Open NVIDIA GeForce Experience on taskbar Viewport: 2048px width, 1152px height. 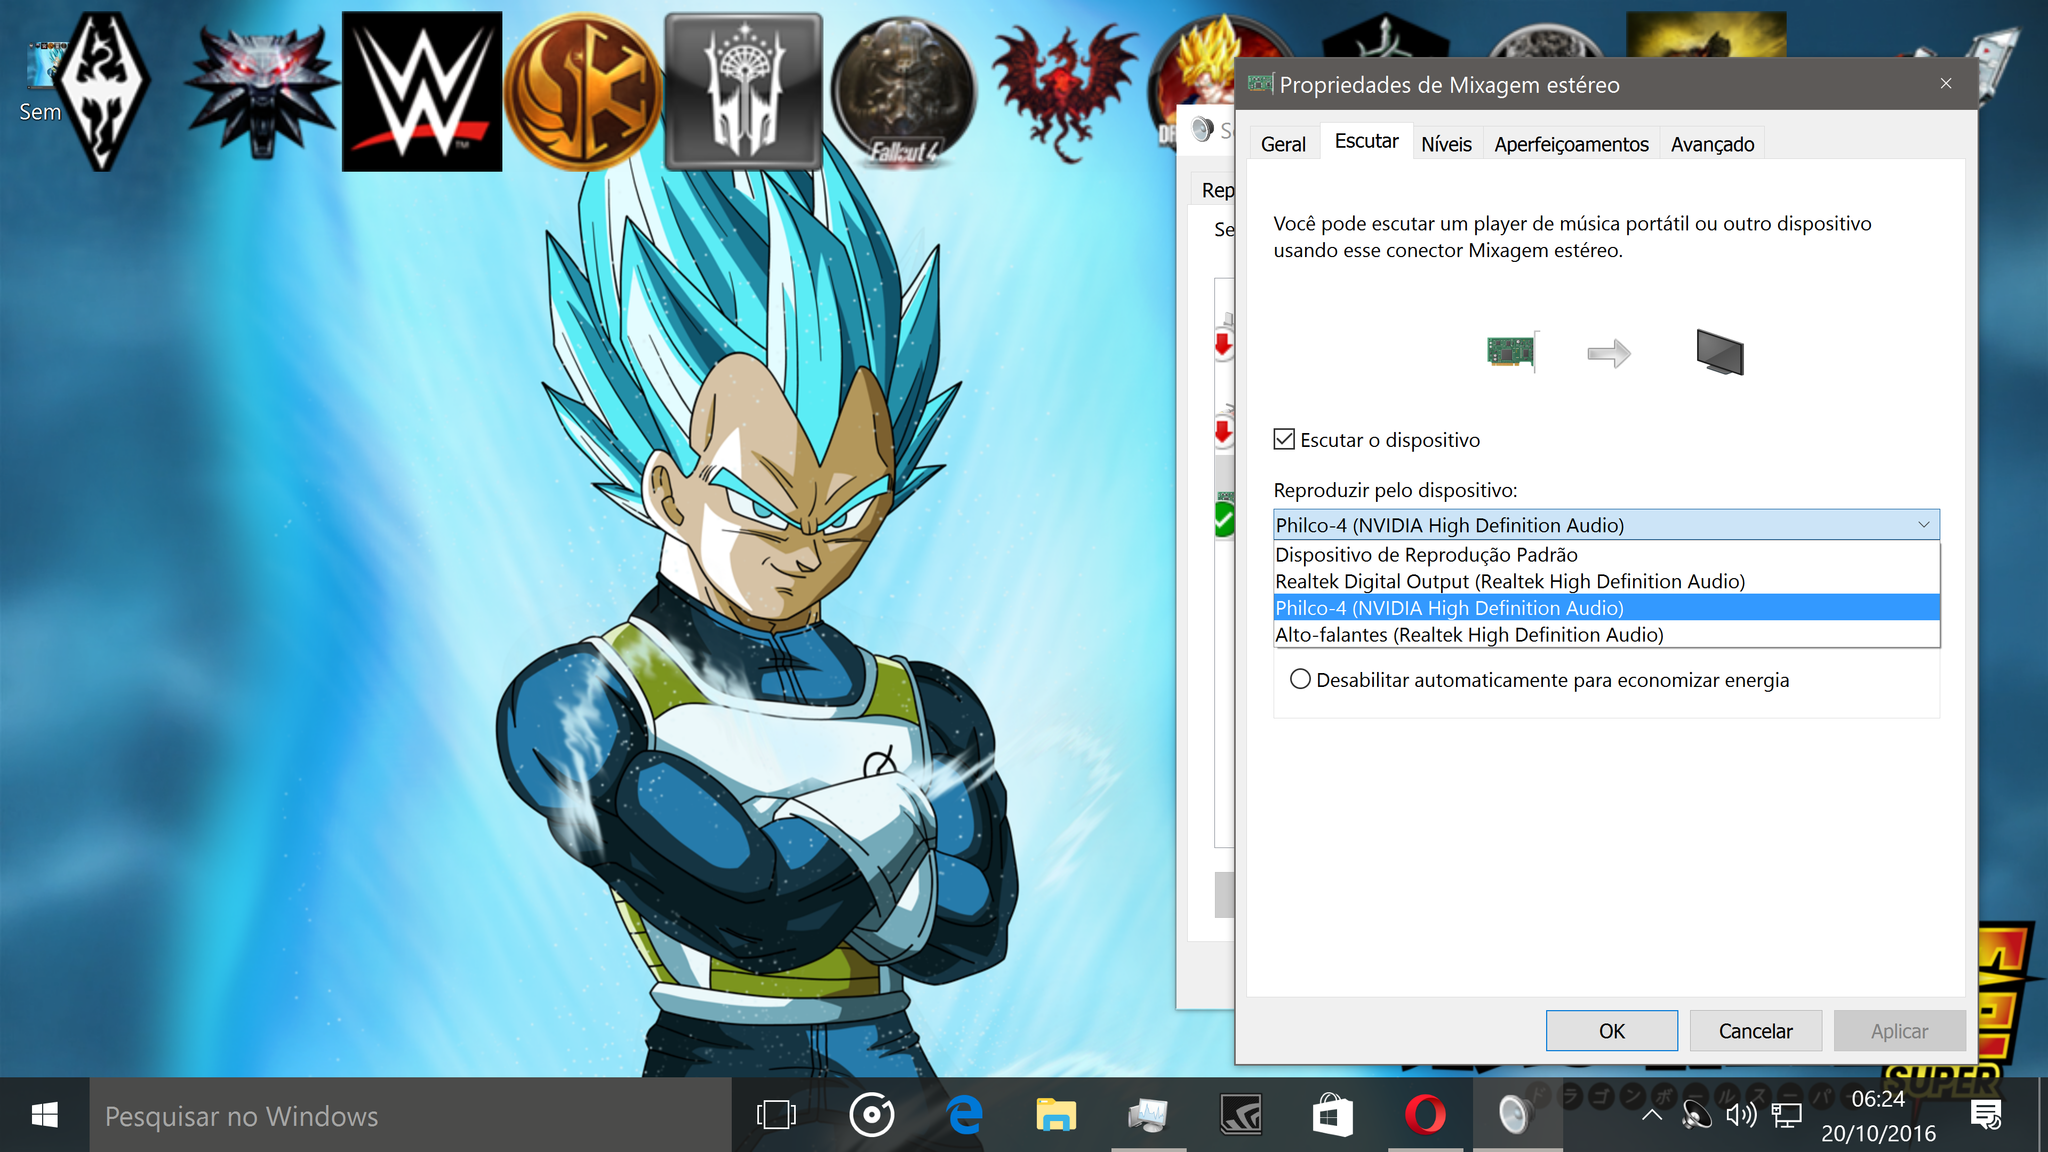tap(1240, 1114)
